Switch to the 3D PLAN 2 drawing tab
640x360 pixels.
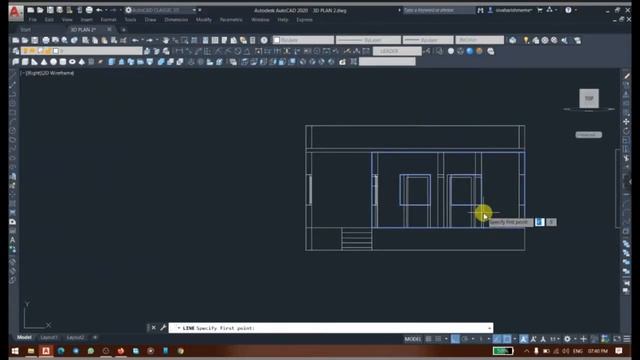[83, 29]
